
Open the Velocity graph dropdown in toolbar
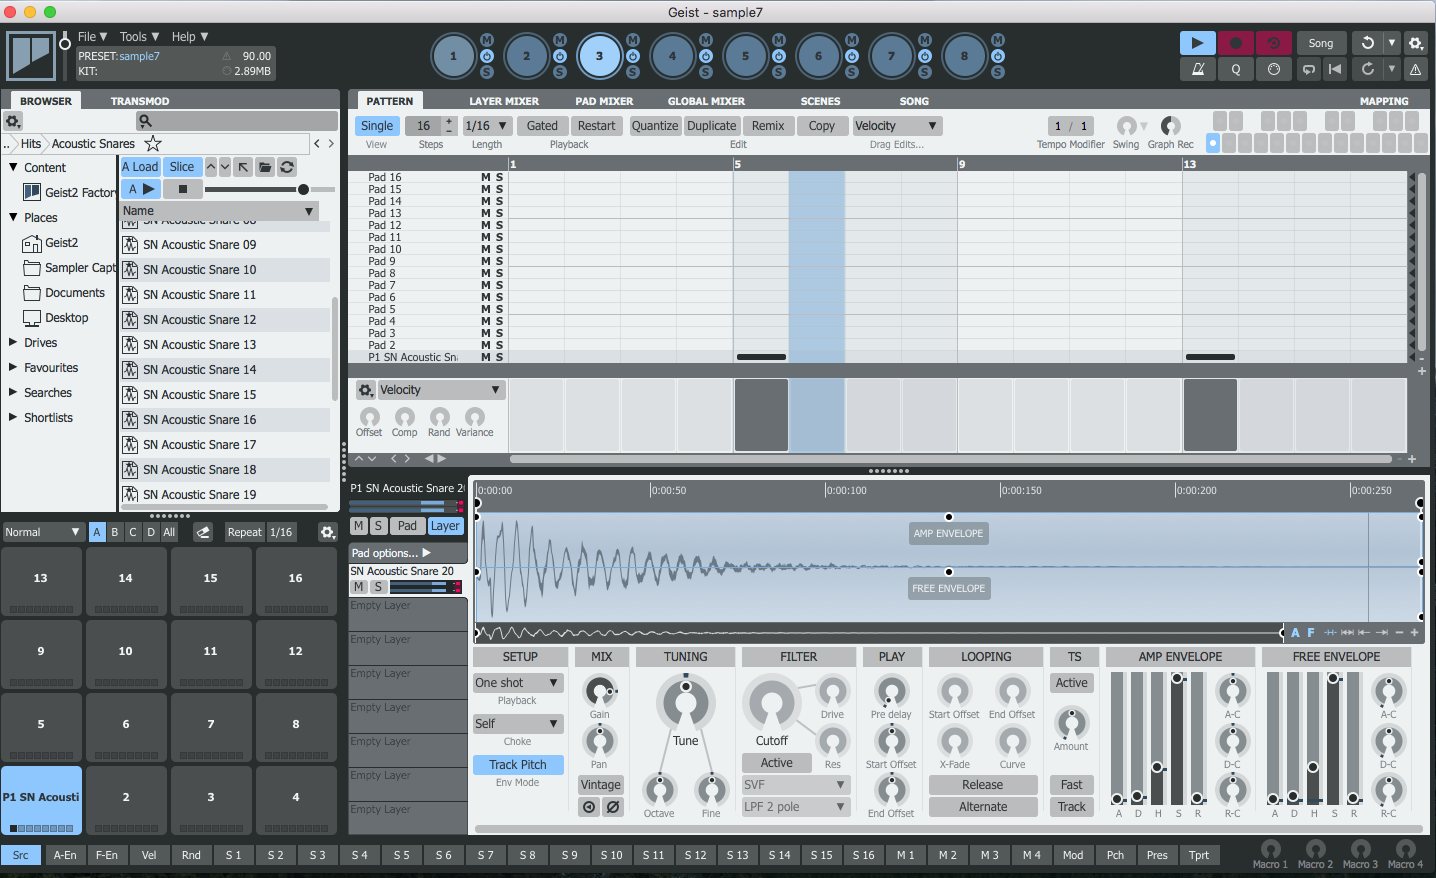(897, 126)
